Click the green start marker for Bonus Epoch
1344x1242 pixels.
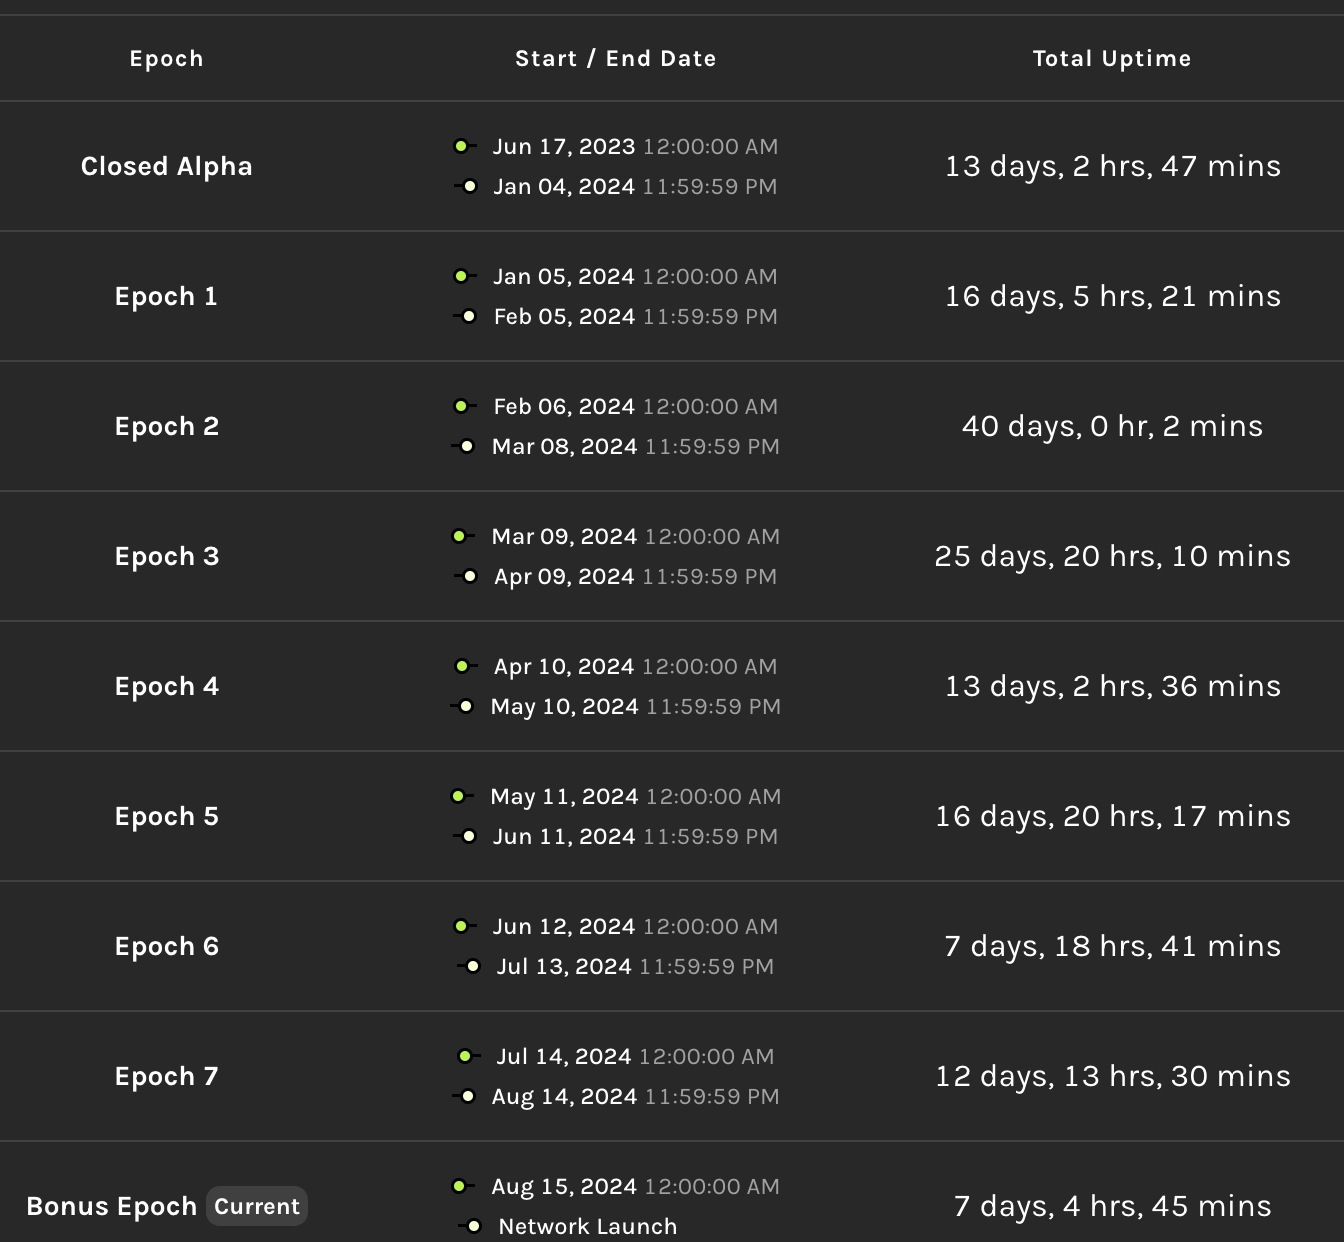tap(459, 1187)
